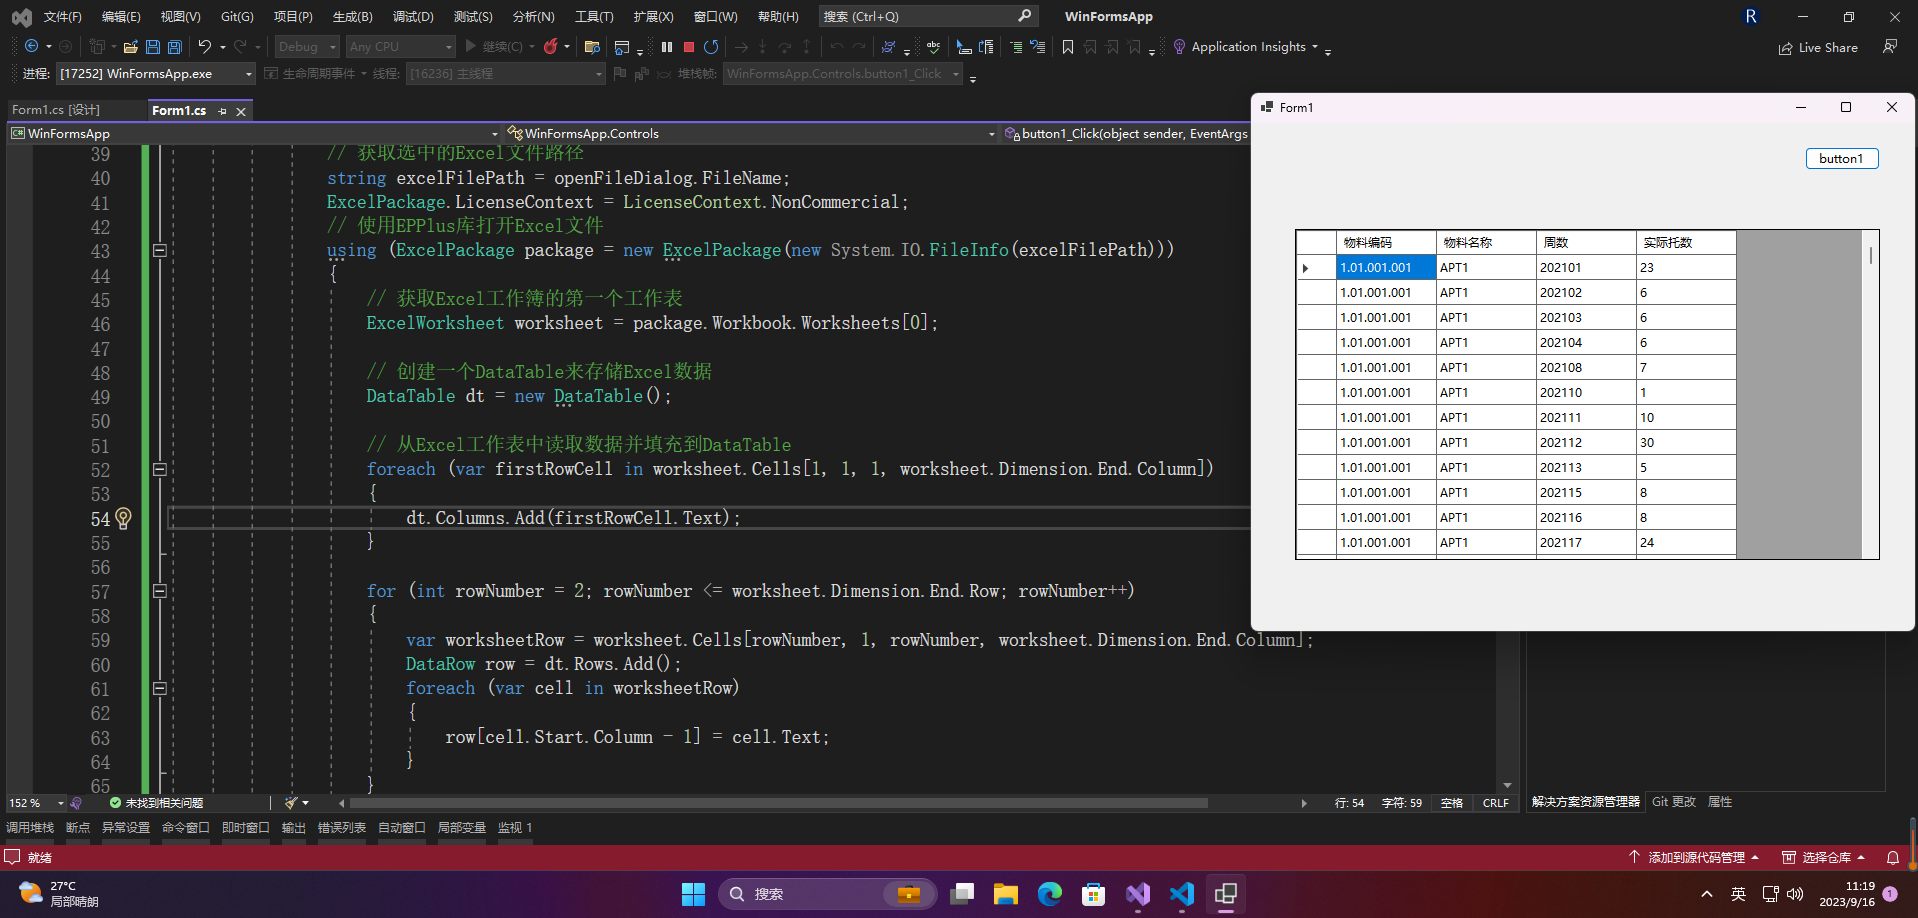
Task: Open the 调试(D) menu
Action: (x=413, y=17)
